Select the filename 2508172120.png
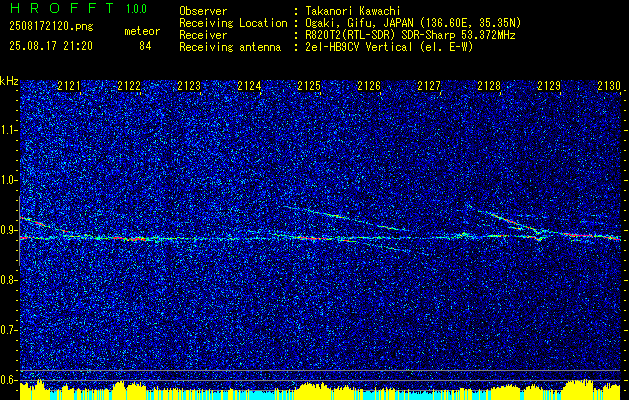 tap(51, 27)
